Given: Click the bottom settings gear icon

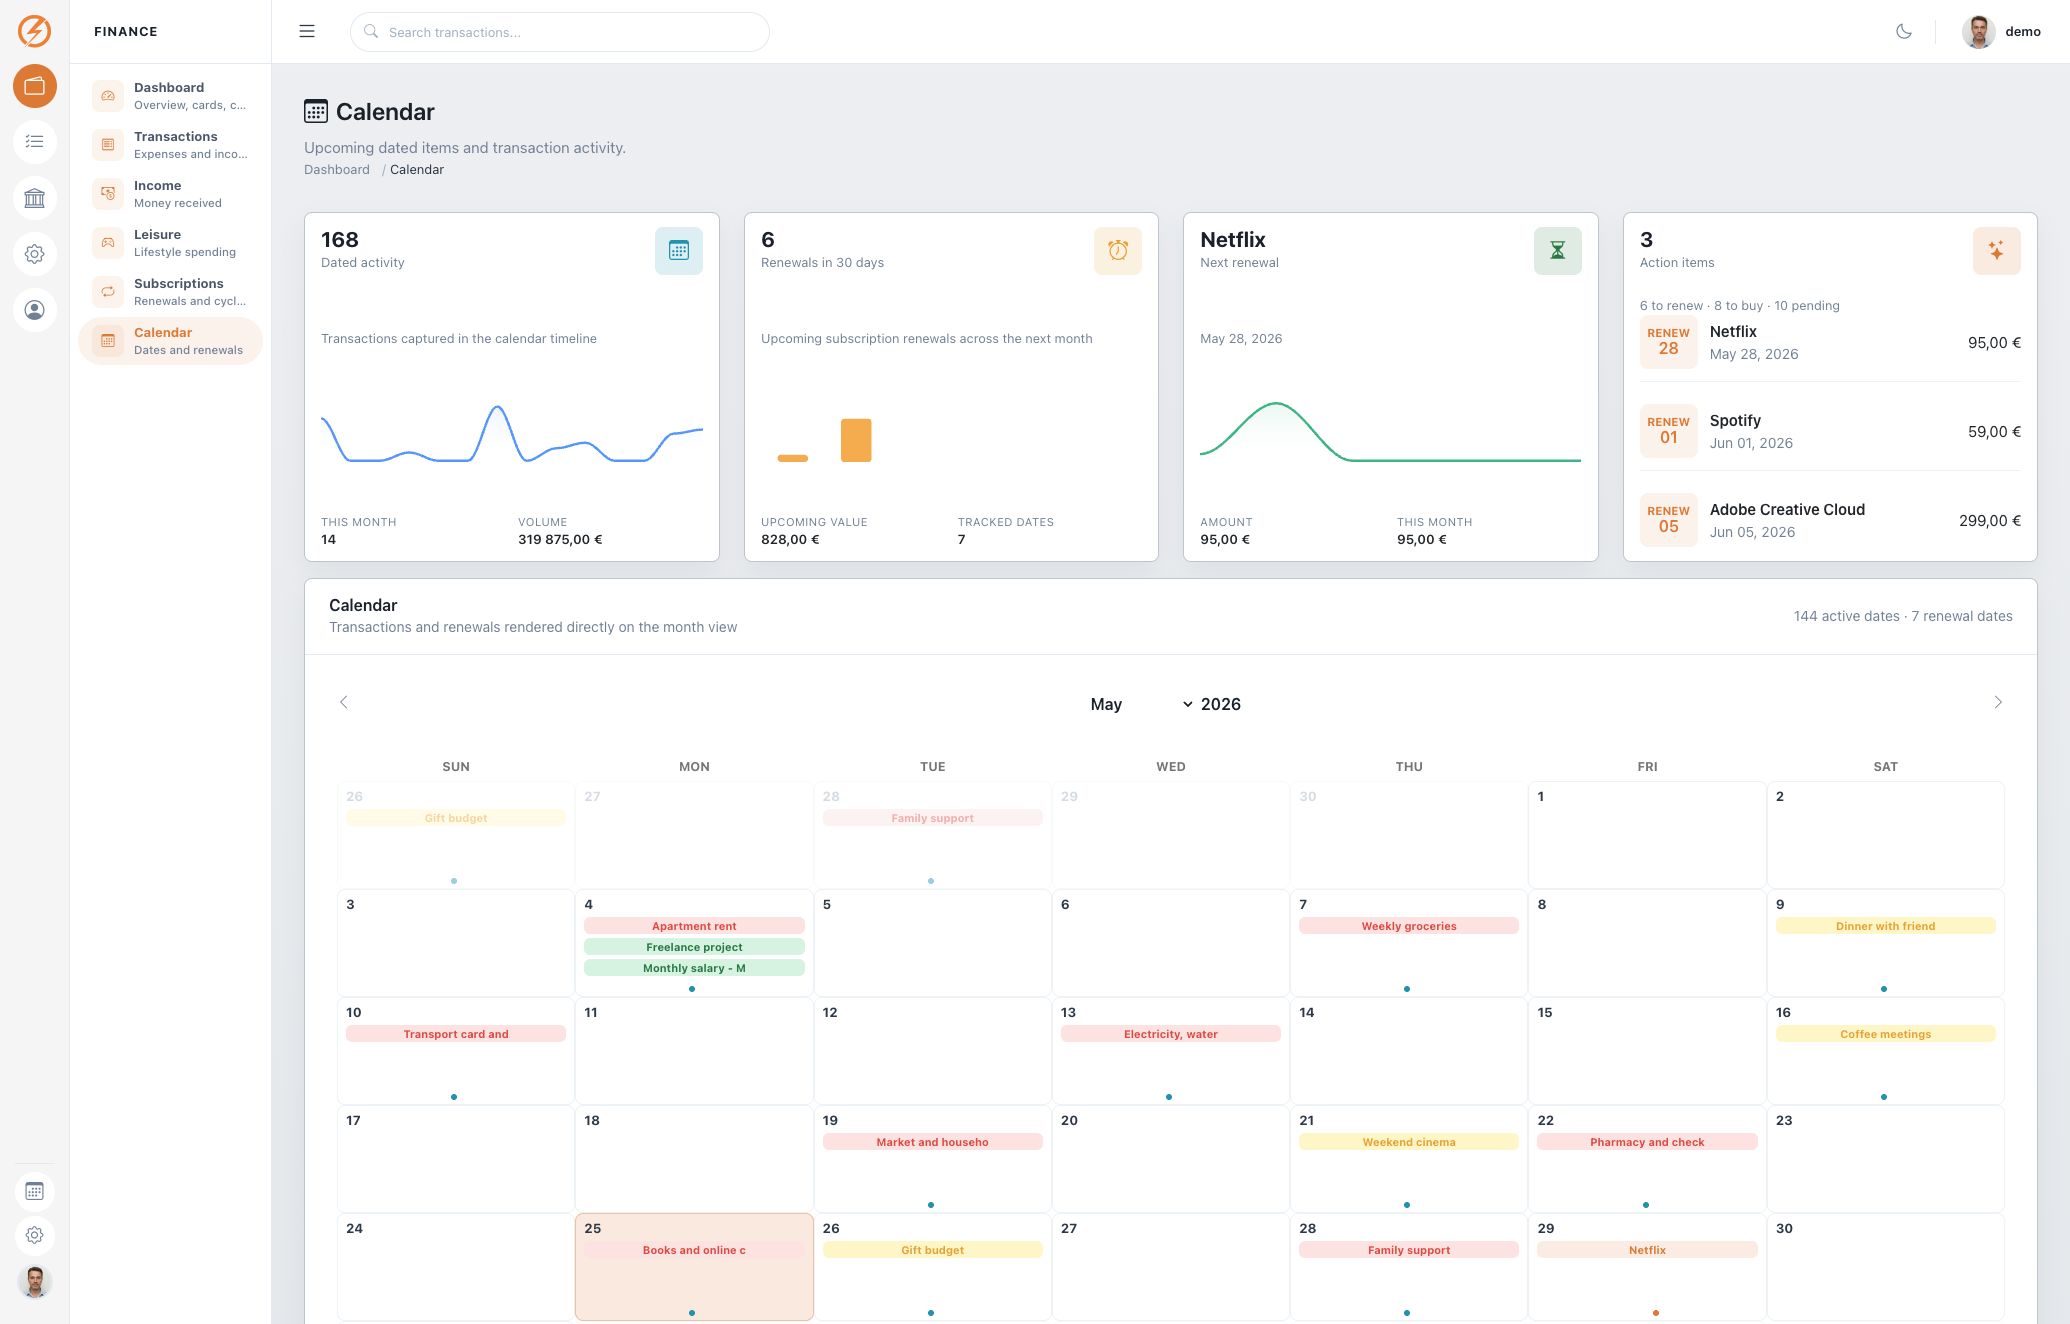Looking at the screenshot, I should coord(35,1235).
